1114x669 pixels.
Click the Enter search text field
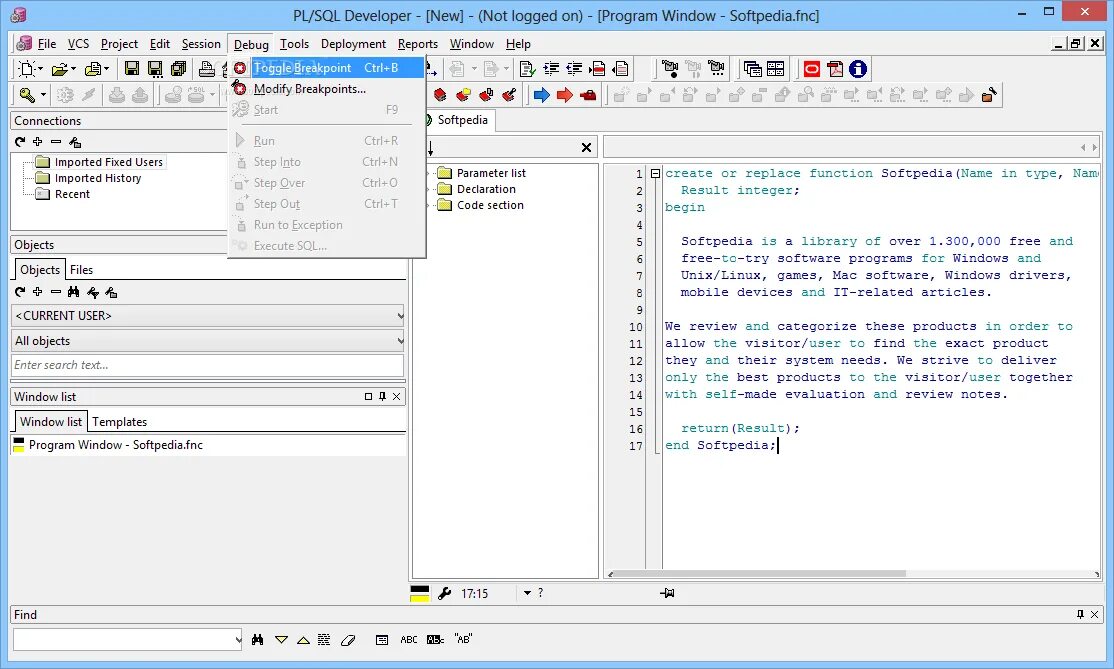click(x=207, y=365)
